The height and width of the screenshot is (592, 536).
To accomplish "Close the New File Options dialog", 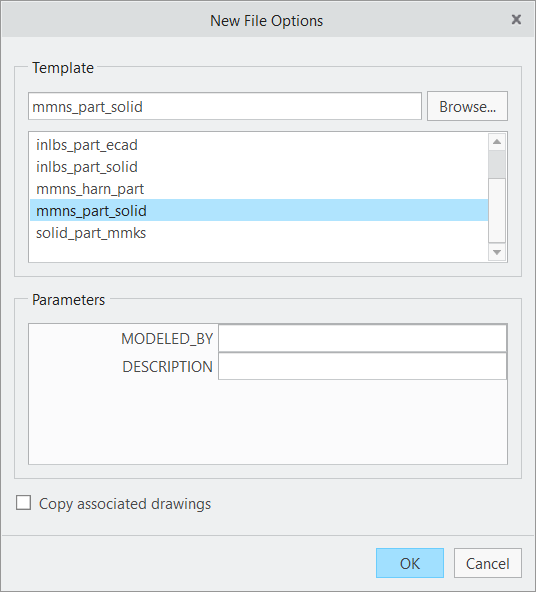I will pos(516,19).
